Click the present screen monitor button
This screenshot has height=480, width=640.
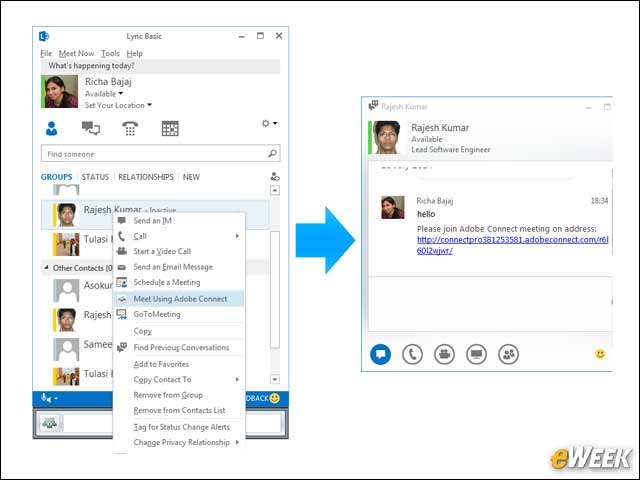click(476, 354)
